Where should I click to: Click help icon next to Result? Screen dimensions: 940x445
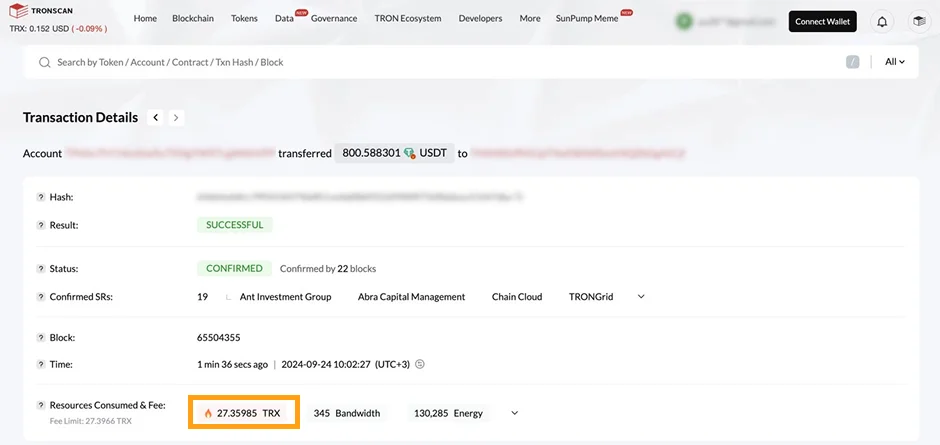41,225
